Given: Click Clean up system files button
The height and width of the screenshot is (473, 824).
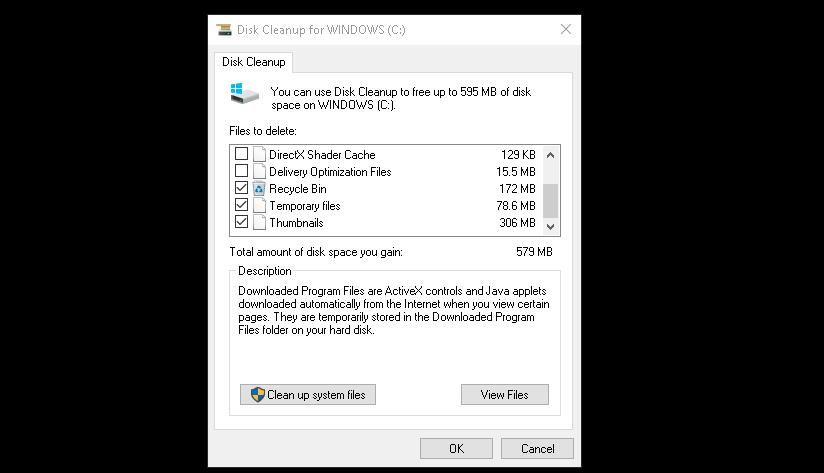Looking at the screenshot, I should (x=308, y=395).
